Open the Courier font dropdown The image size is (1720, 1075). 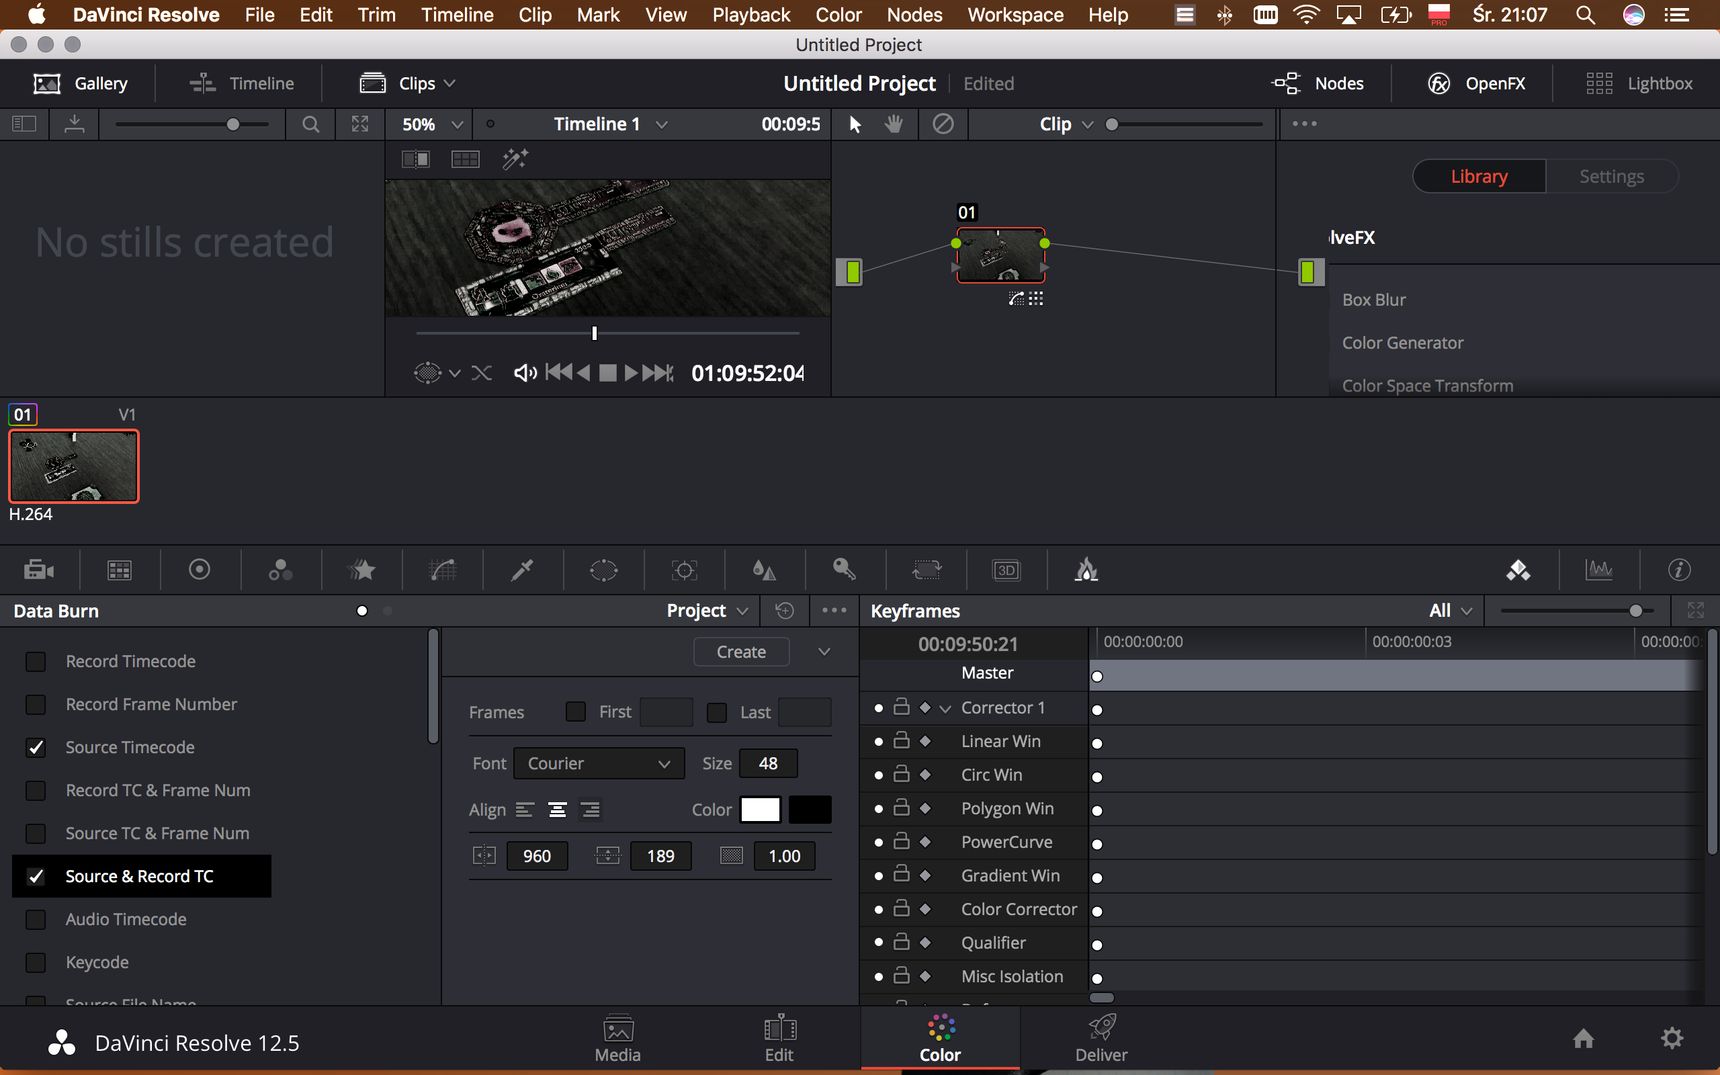(599, 763)
